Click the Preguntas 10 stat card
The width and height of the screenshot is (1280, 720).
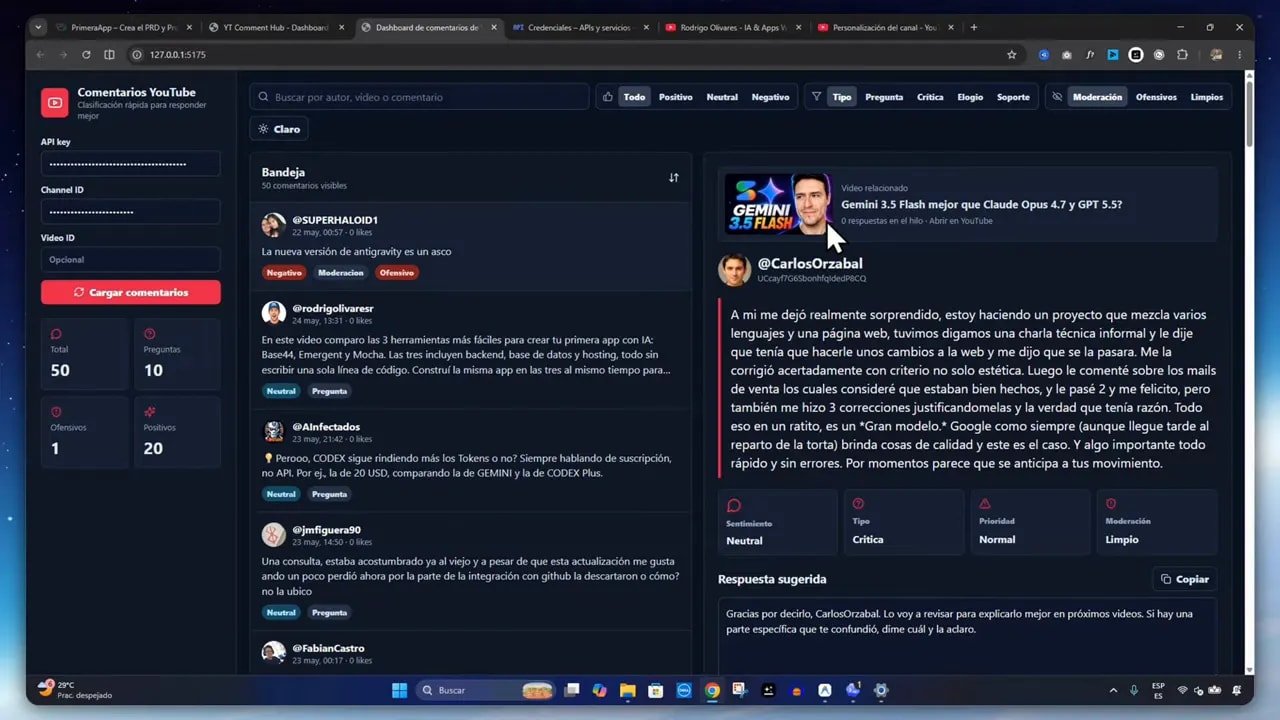coord(177,354)
